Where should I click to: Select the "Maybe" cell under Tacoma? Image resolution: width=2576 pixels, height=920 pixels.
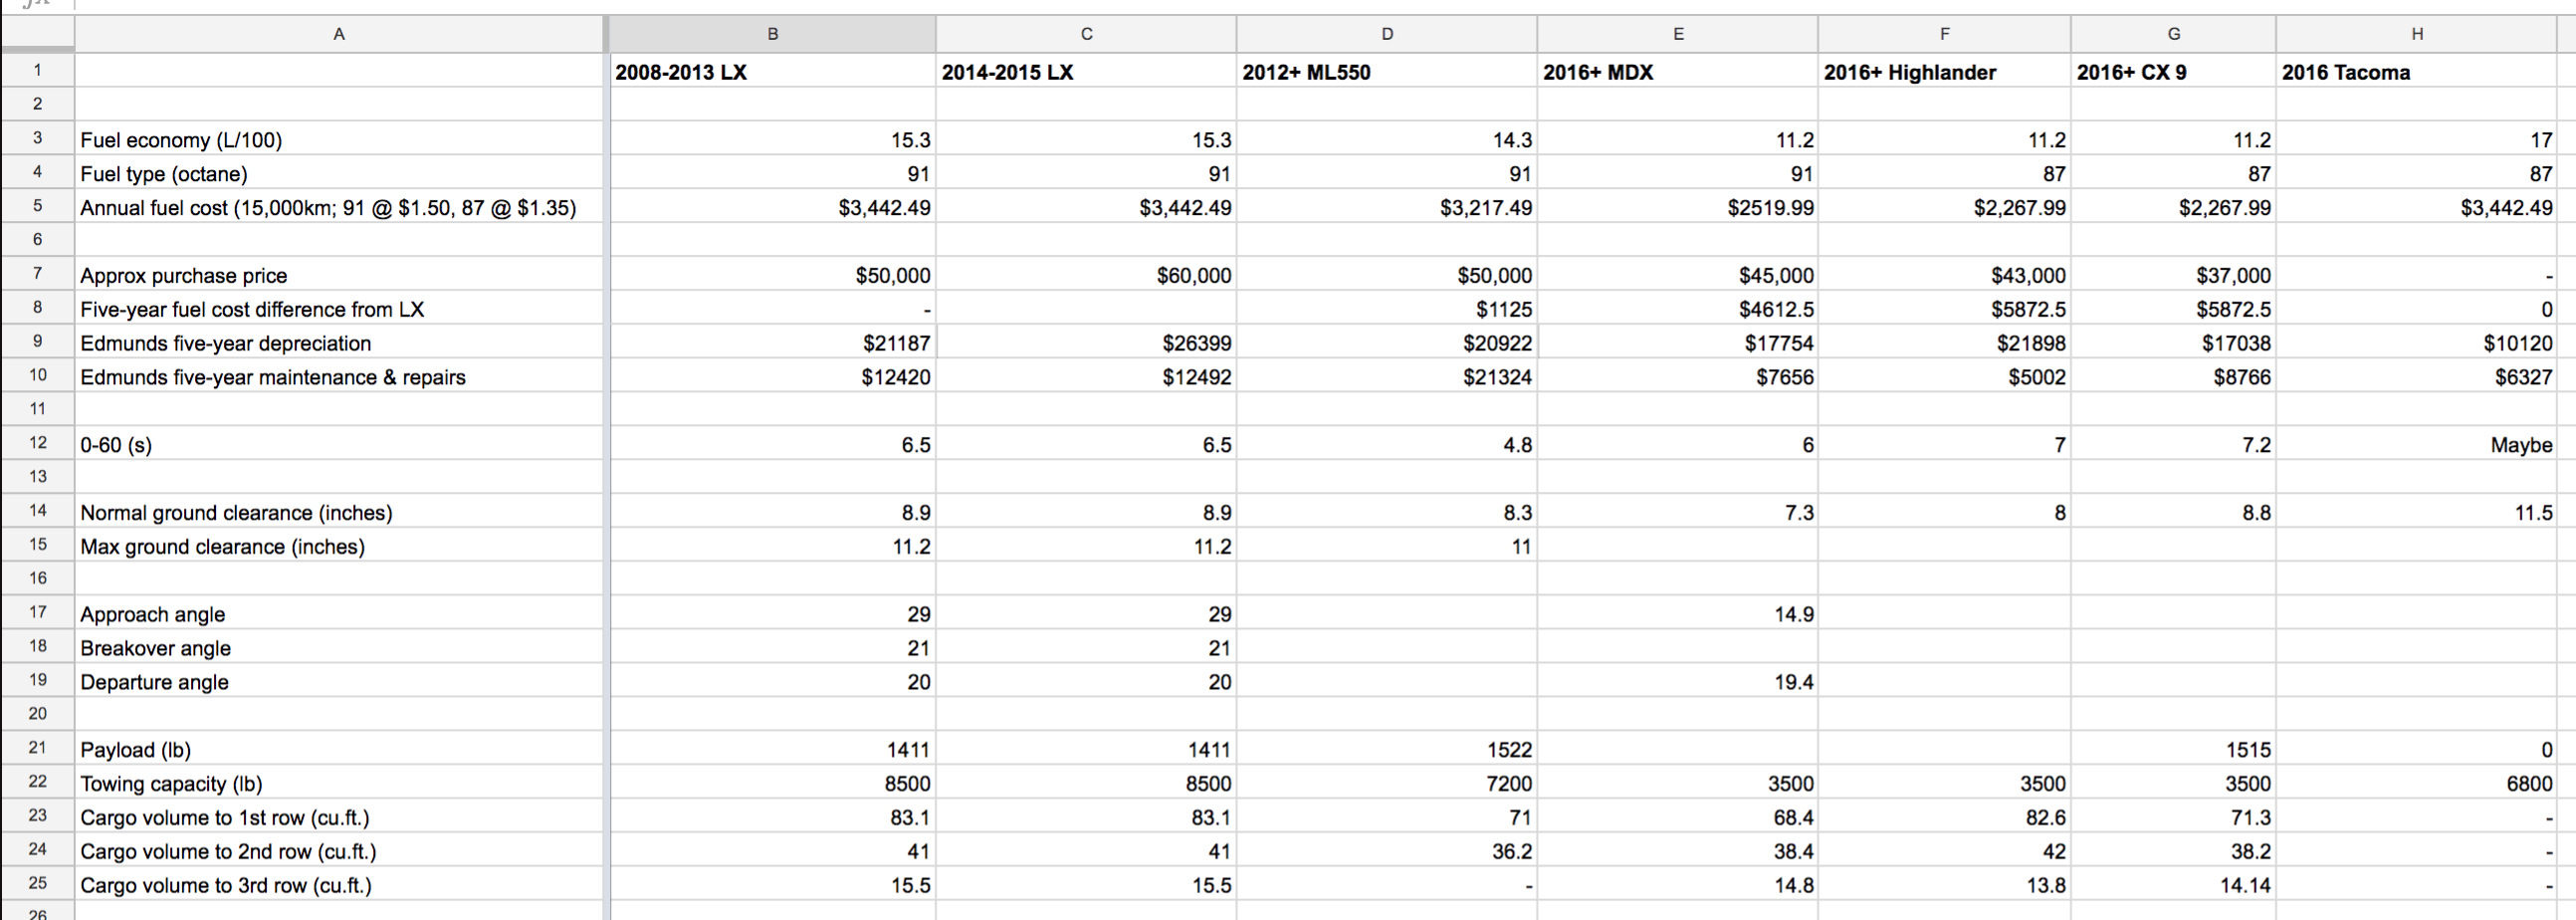point(2417,444)
